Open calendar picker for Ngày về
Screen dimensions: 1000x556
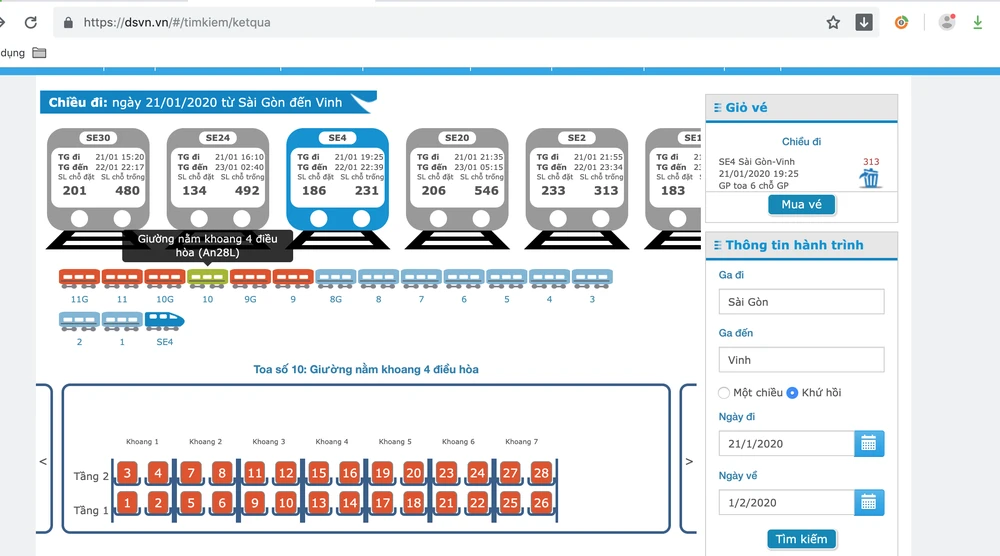pos(869,502)
